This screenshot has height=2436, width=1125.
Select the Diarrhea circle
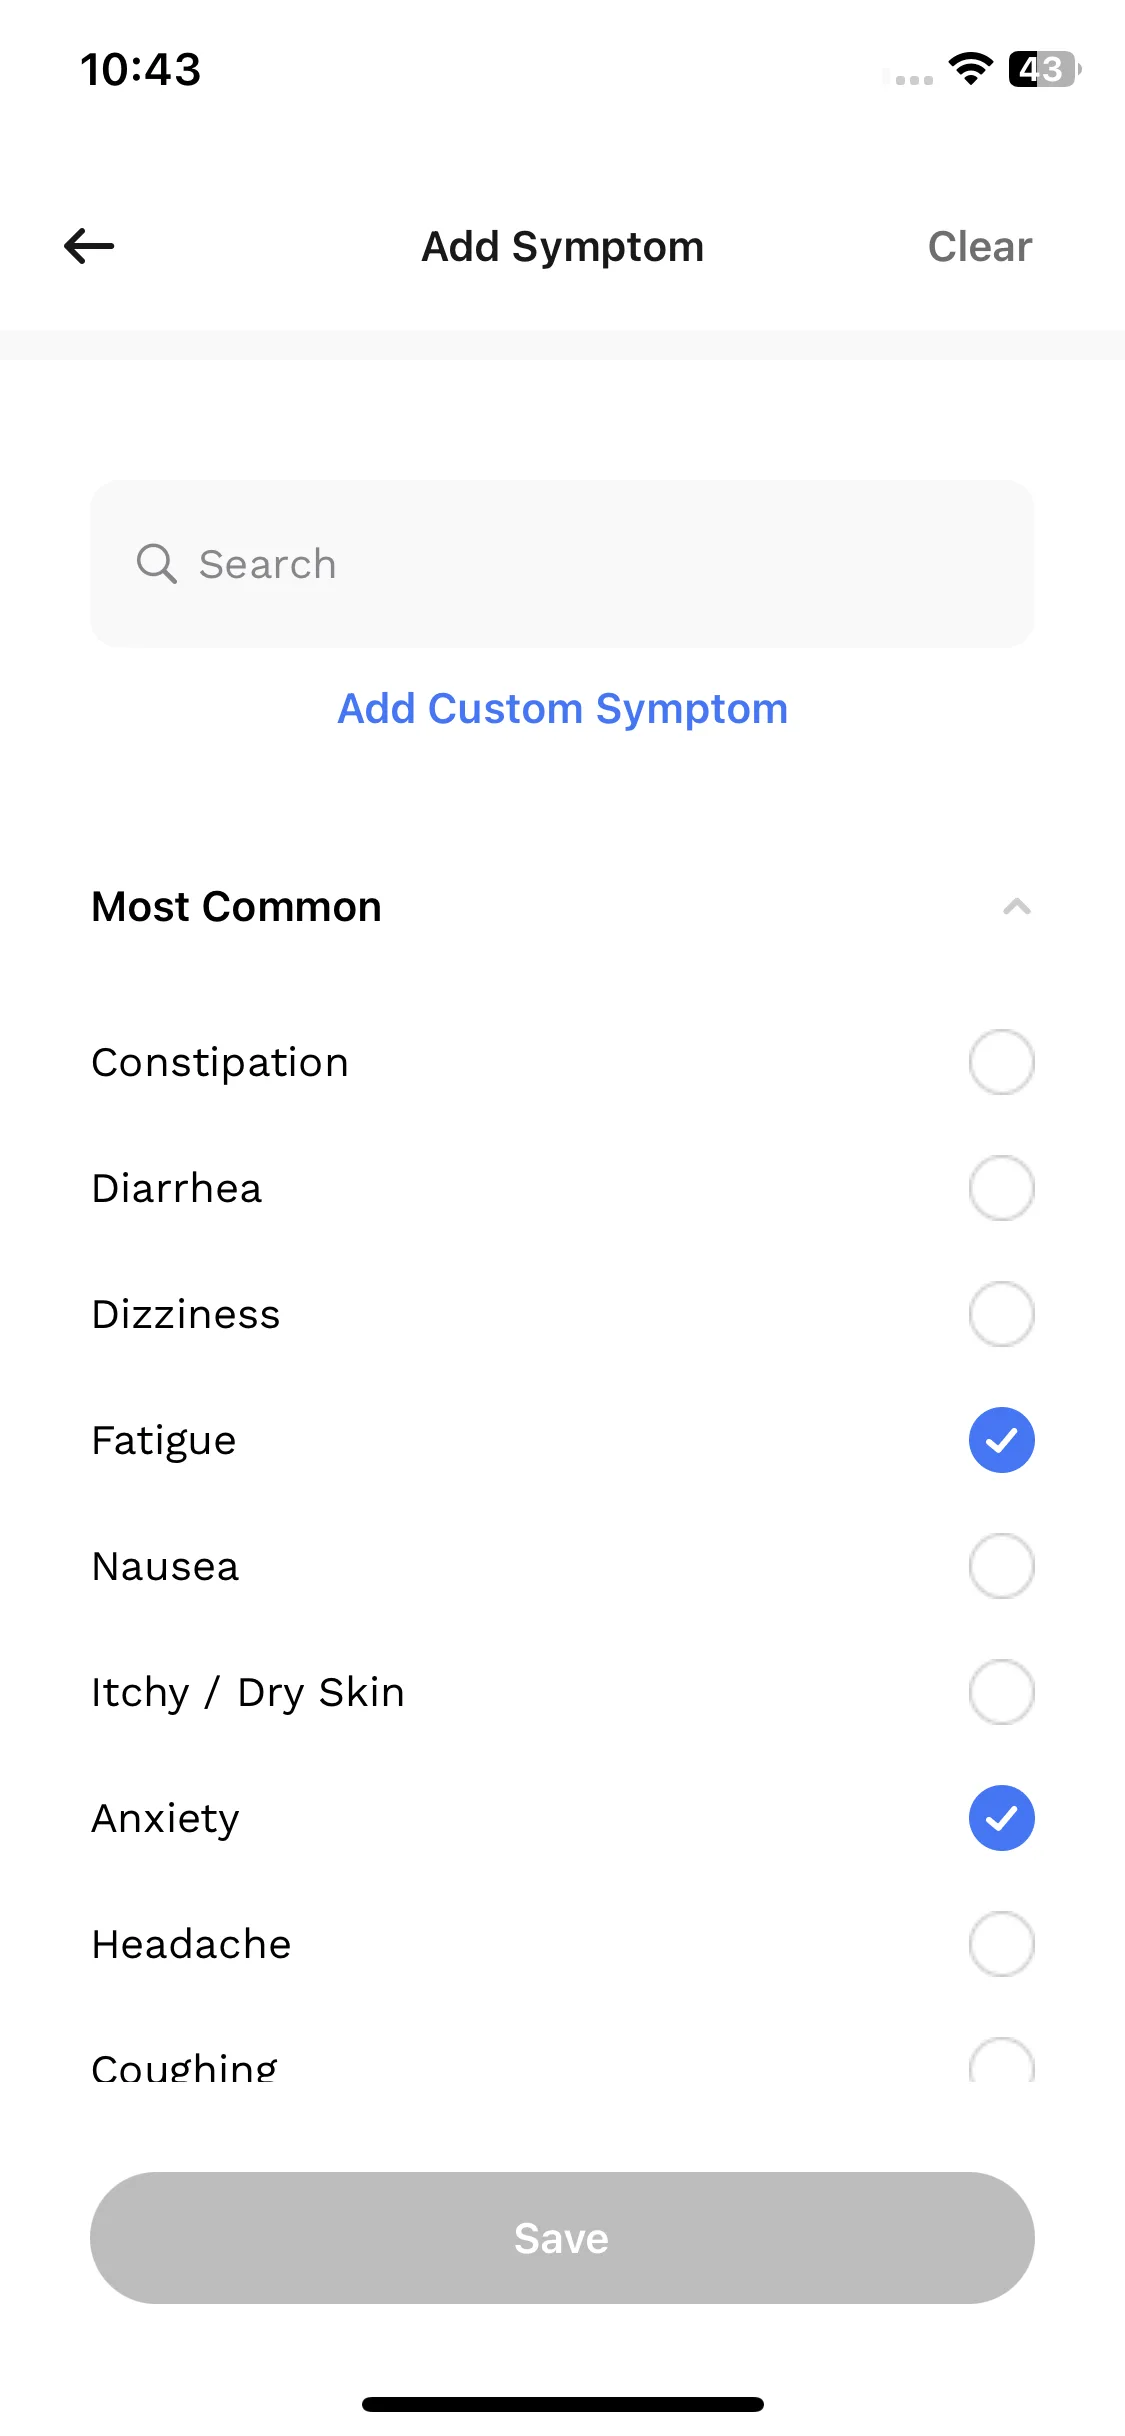(1001, 1188)
